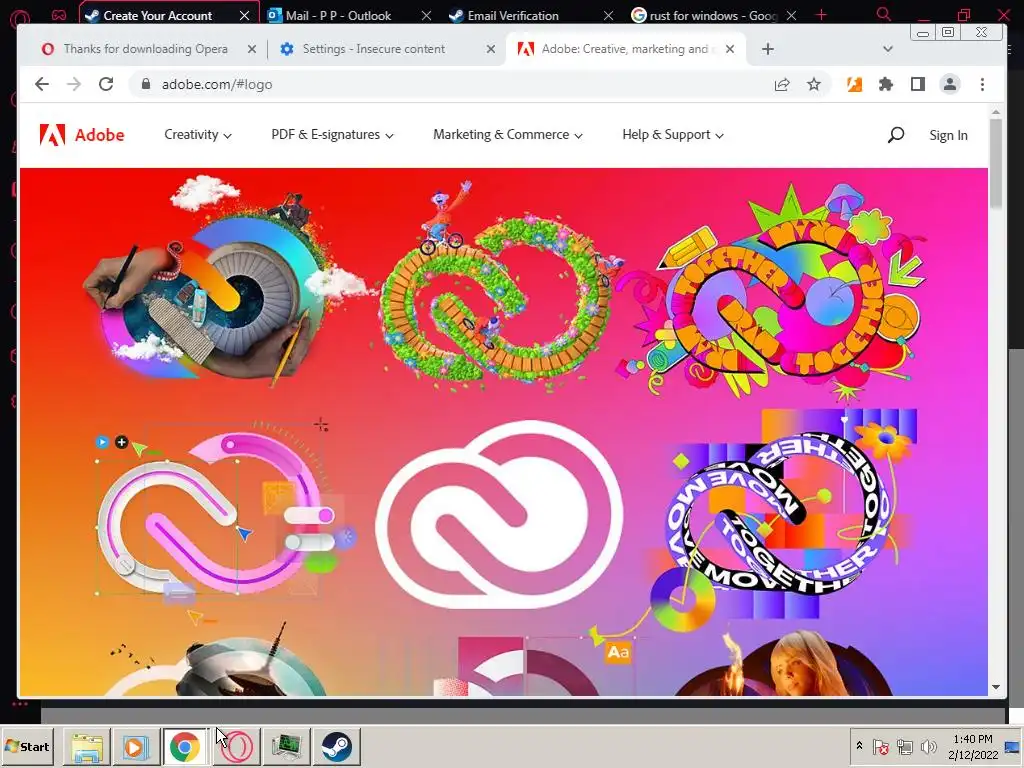
Task: Click the address bar showing adobe.com/#logo
Action: 451,84
